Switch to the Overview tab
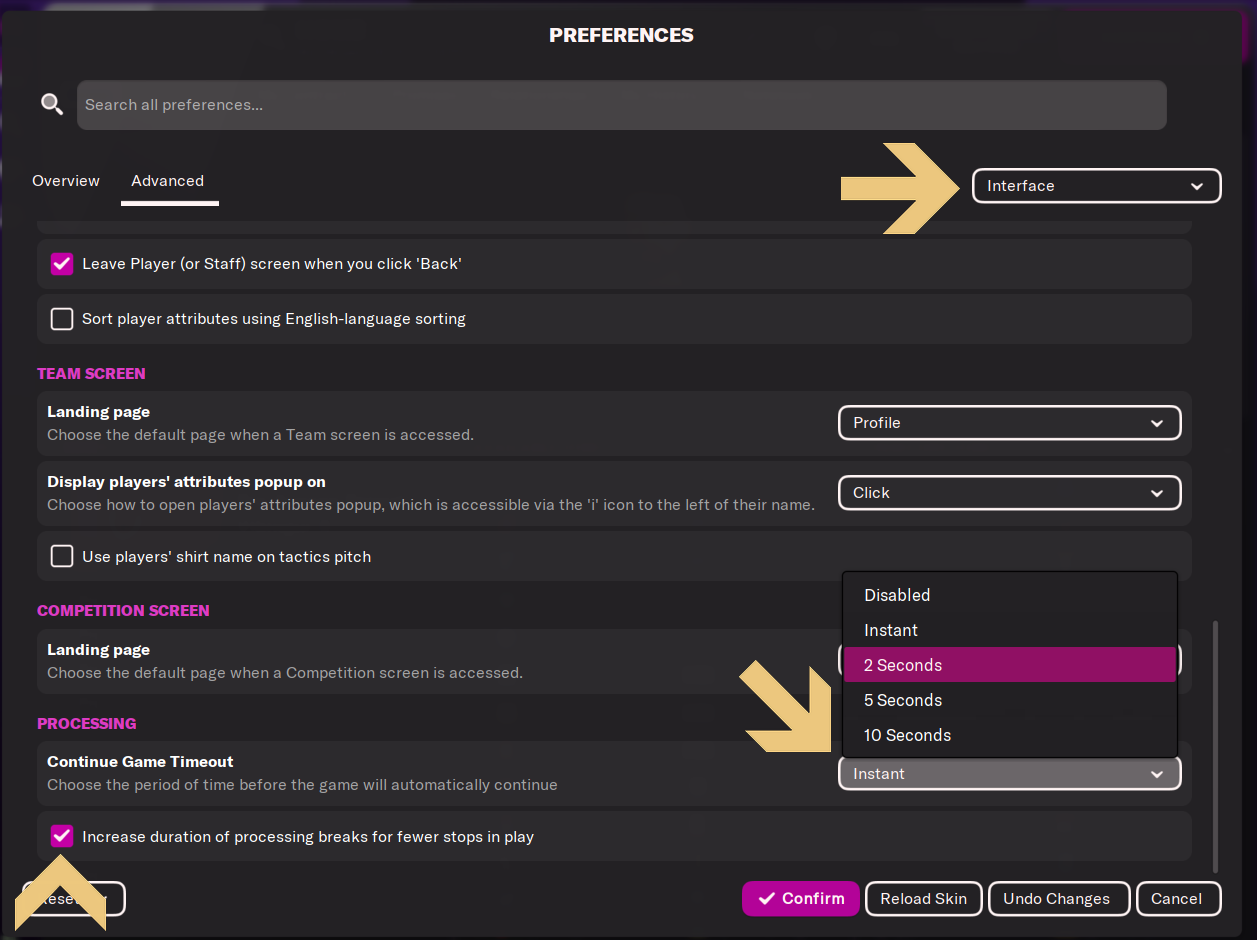 66,181
